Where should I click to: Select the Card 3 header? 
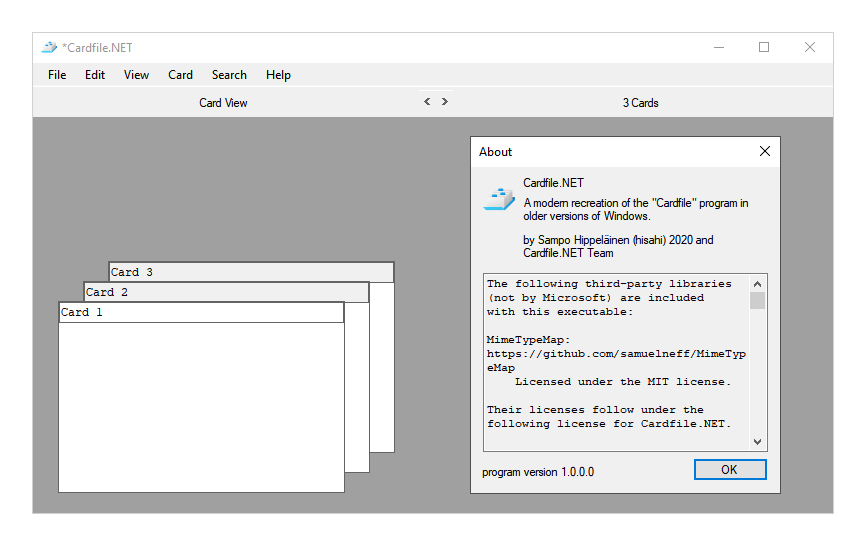pyautogui.click(x=251, y=272)
